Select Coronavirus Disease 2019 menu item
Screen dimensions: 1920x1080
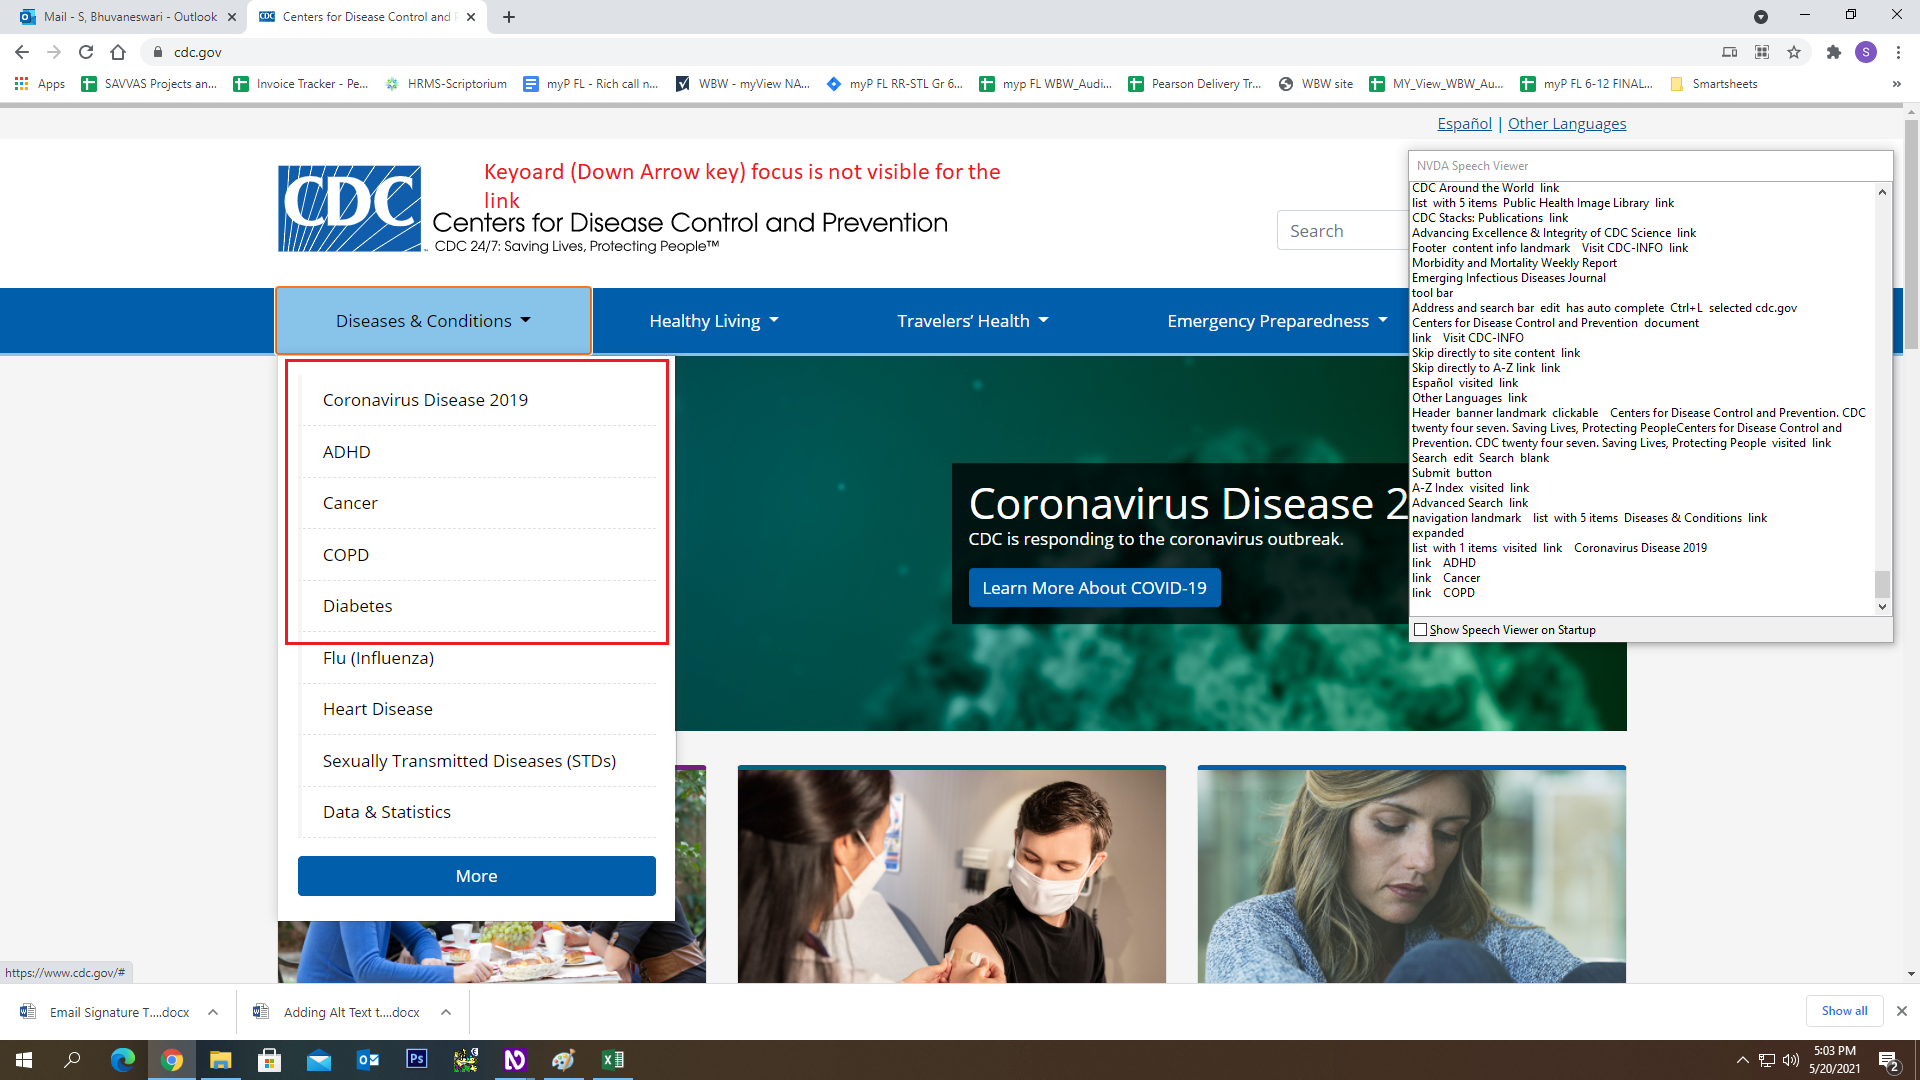coord(479,400)
